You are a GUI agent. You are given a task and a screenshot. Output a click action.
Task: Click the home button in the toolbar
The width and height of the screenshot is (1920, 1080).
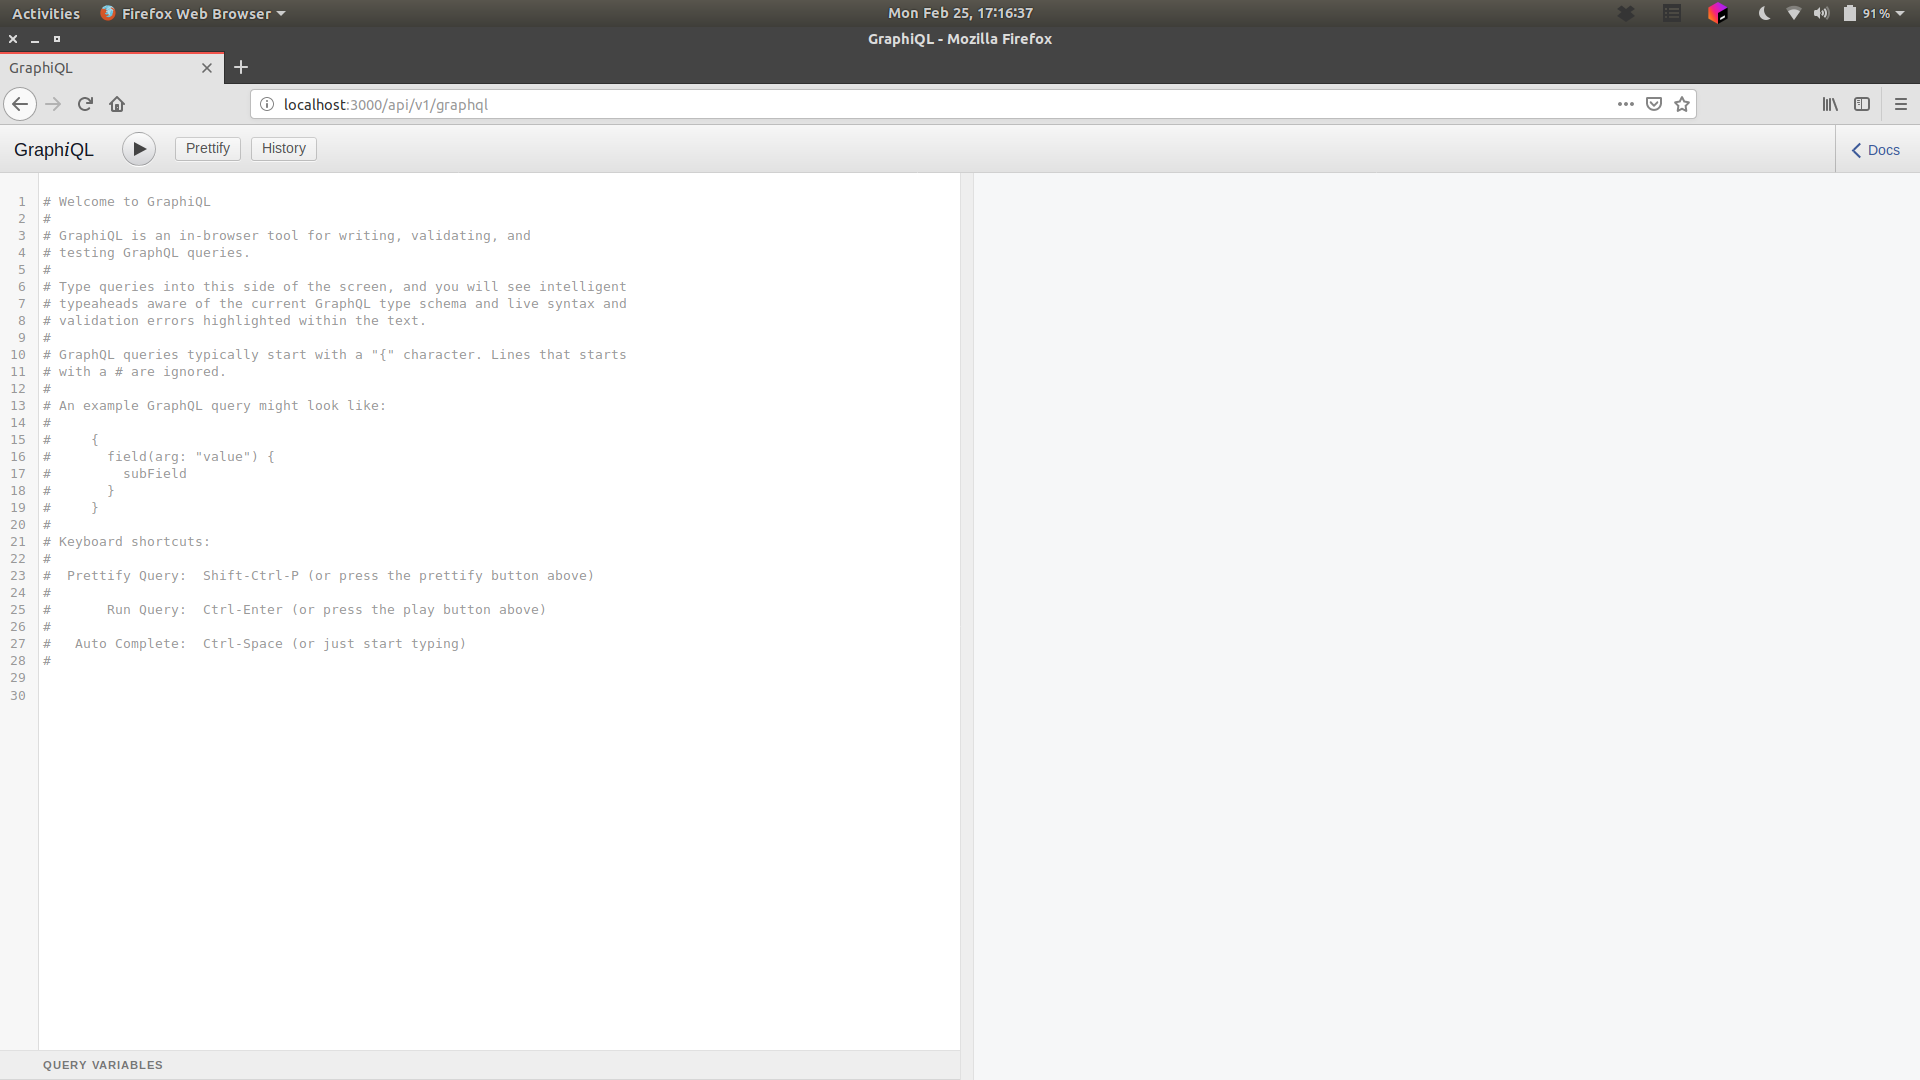[117, 103]
